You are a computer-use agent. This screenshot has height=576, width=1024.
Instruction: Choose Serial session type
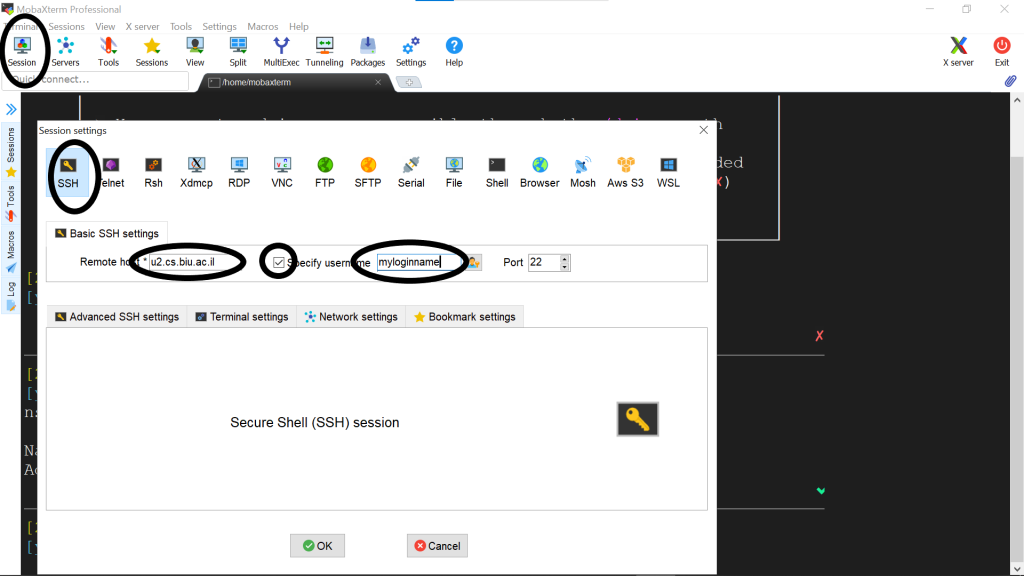(x=411, y=172)
